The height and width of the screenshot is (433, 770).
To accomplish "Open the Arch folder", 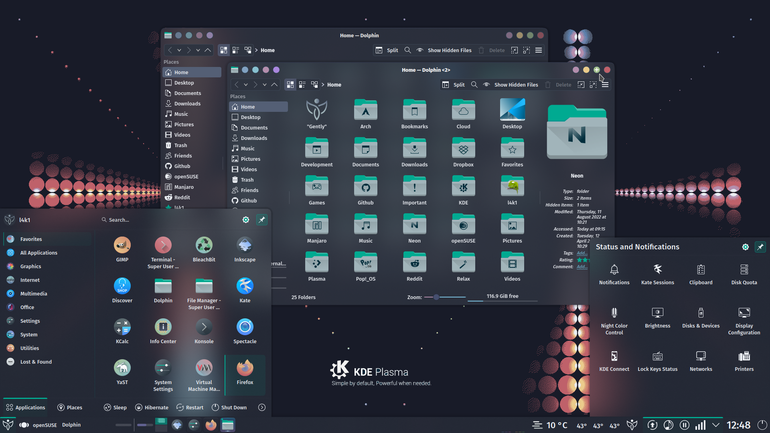I will click(365, 114).
